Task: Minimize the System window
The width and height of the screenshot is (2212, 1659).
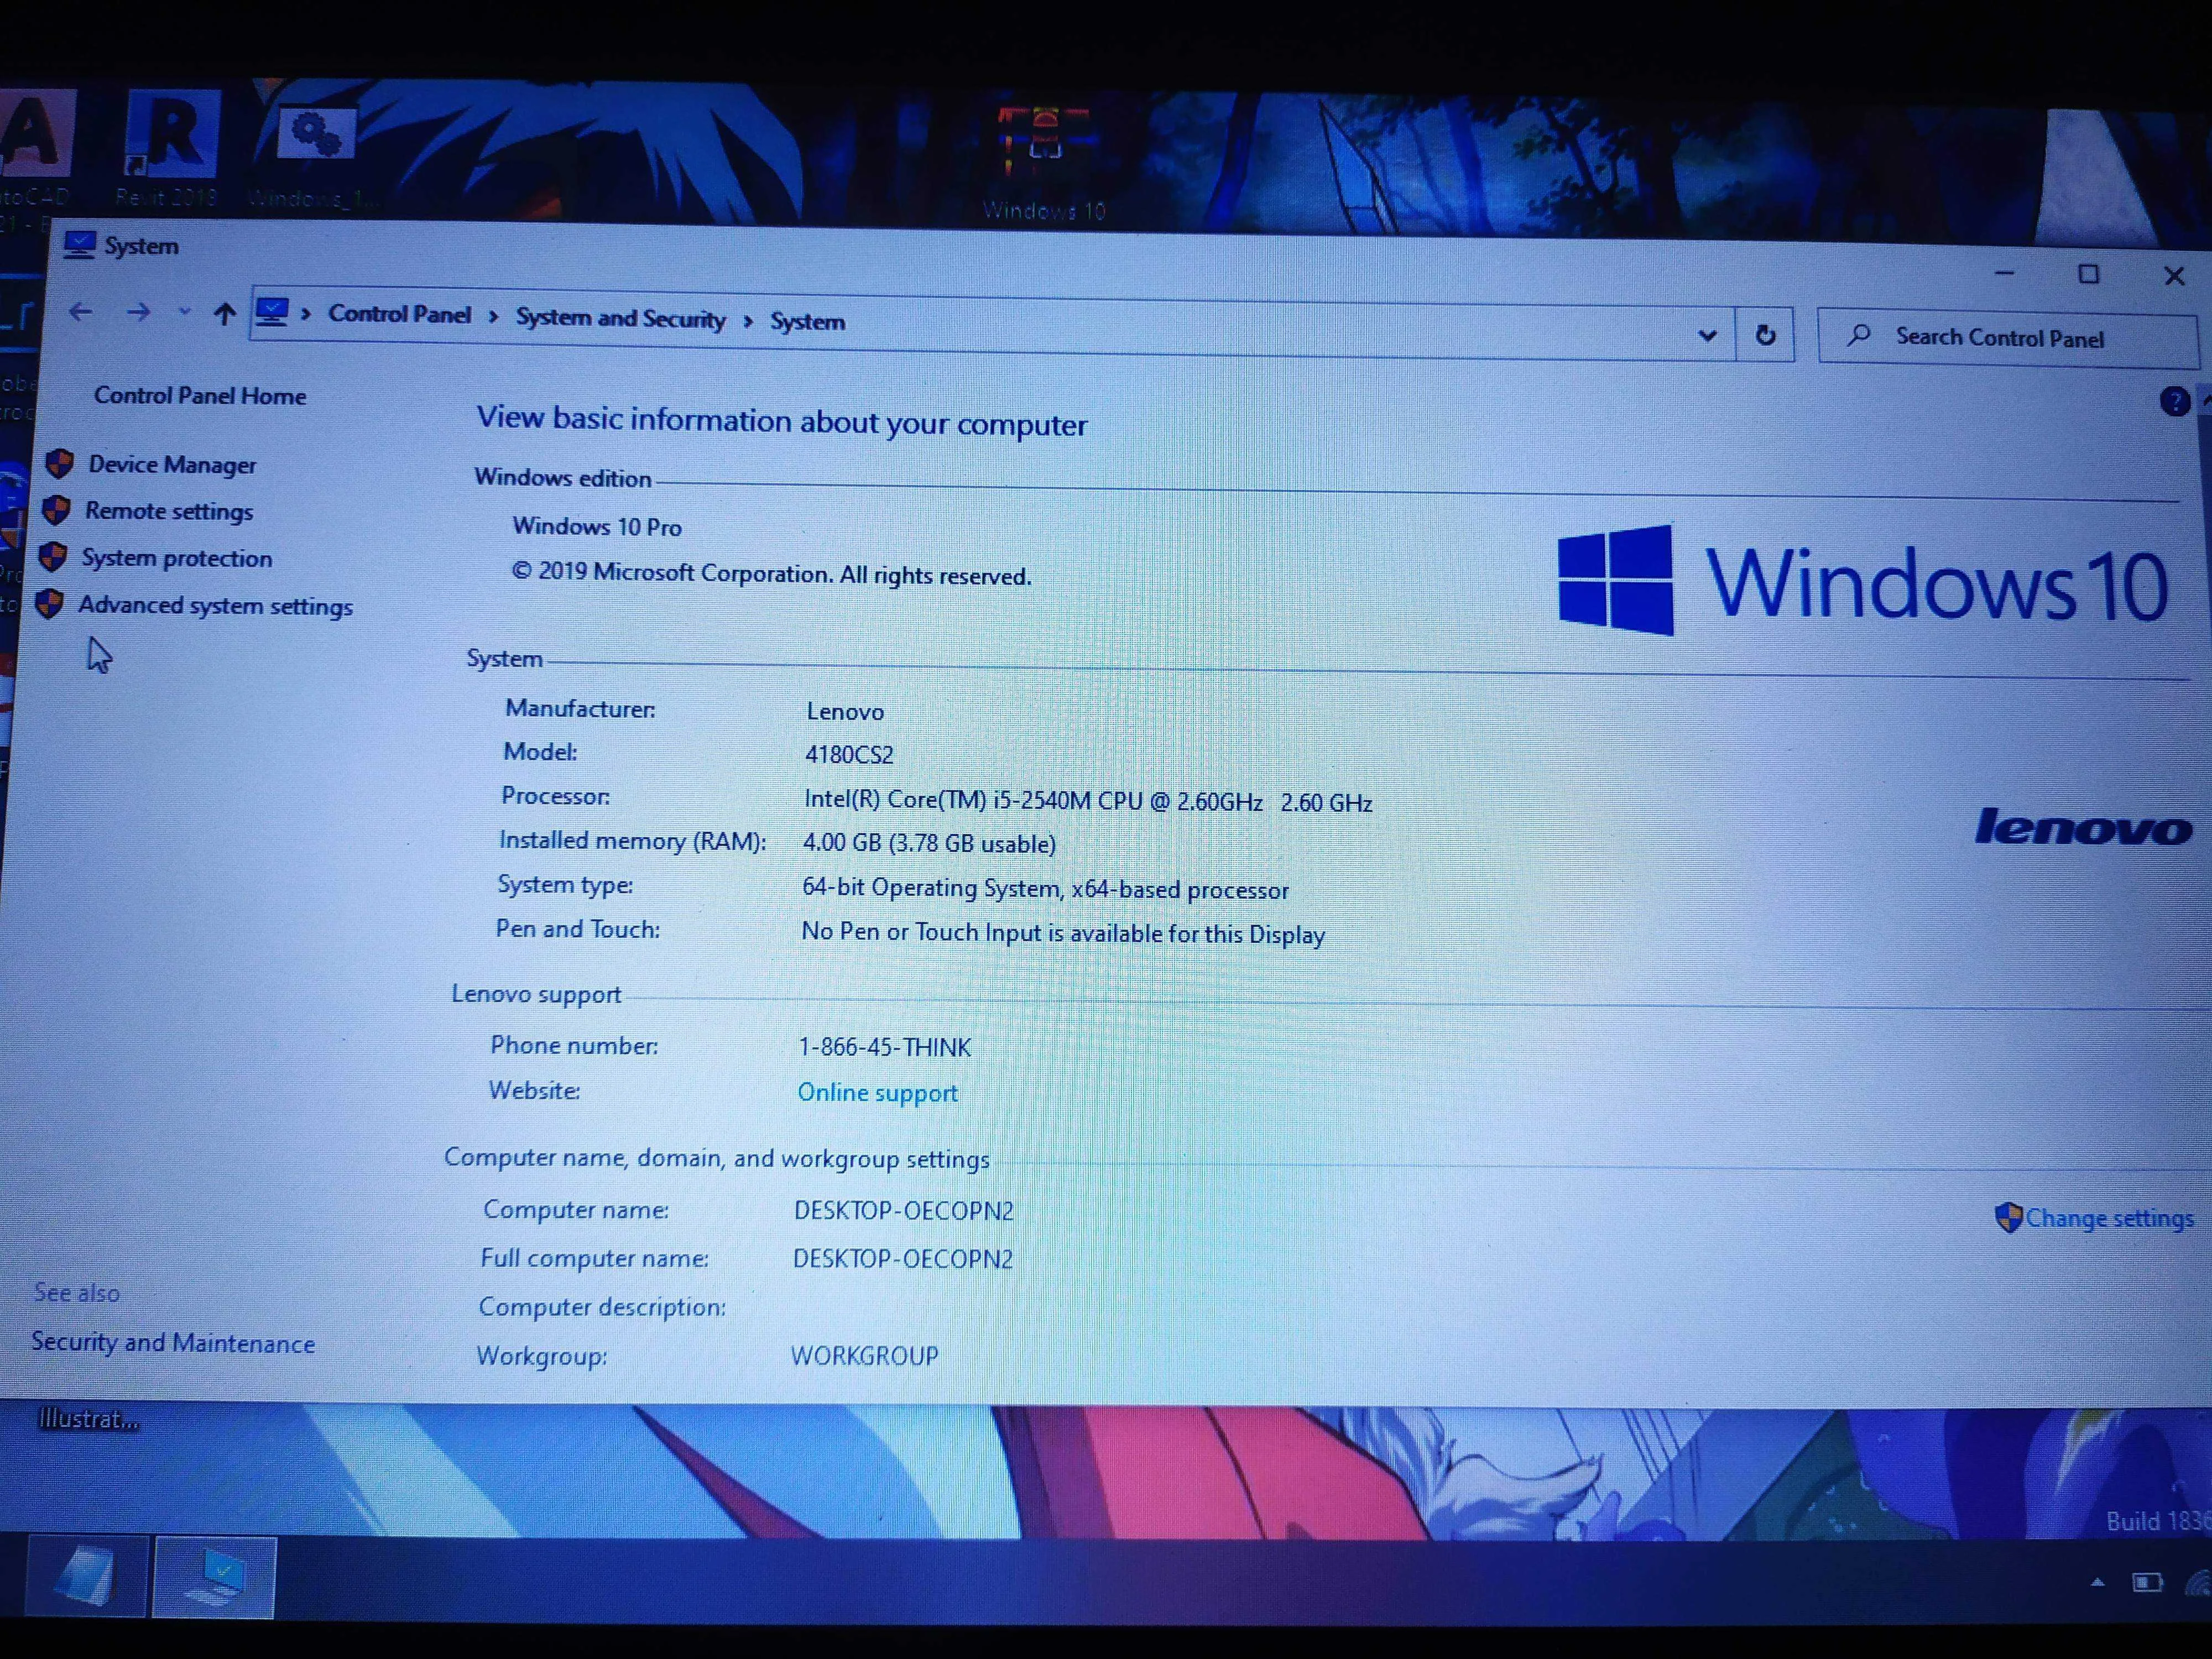Action: pos(2003,272)
